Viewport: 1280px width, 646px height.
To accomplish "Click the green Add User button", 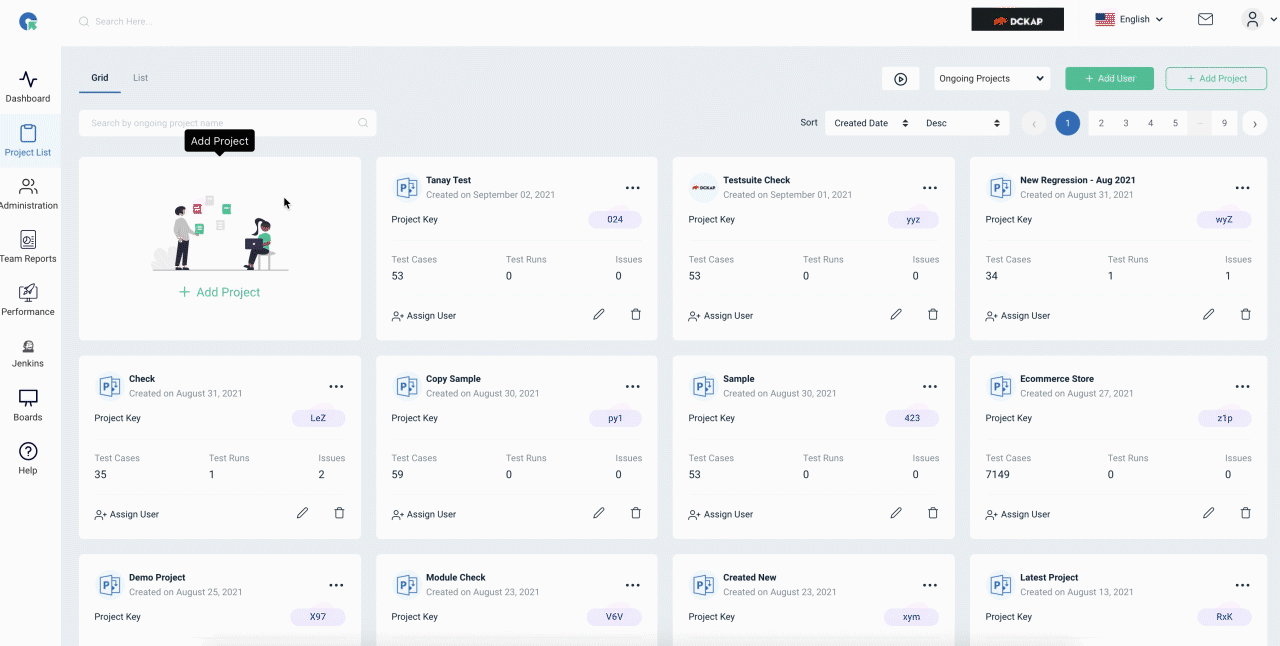I will point(1109,79).
